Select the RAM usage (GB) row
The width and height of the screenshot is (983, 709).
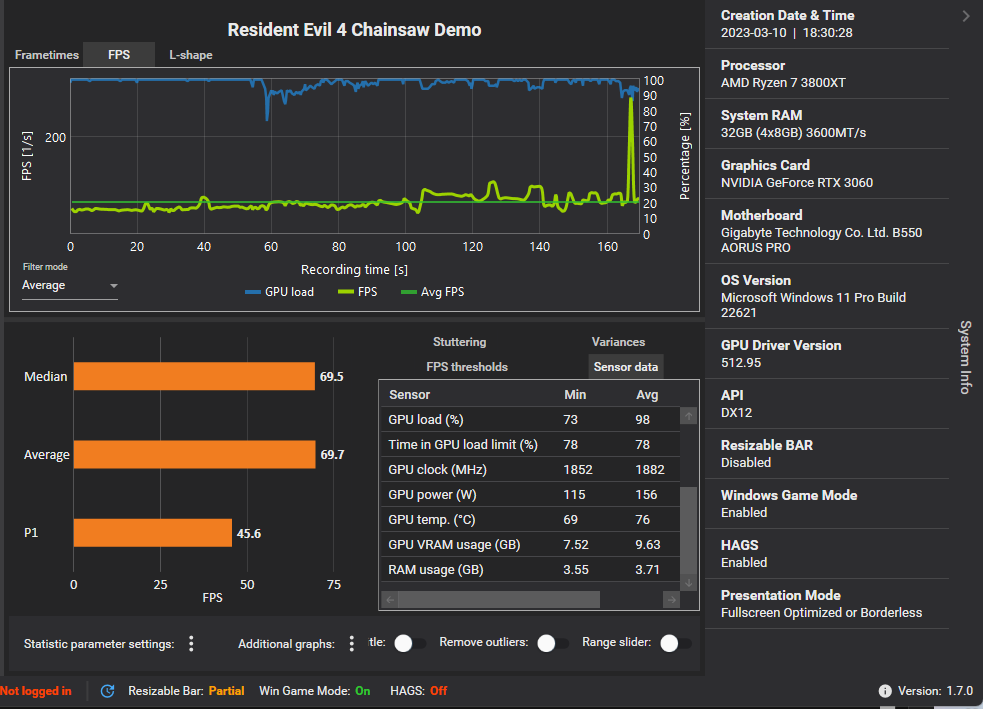pos(530,570)
